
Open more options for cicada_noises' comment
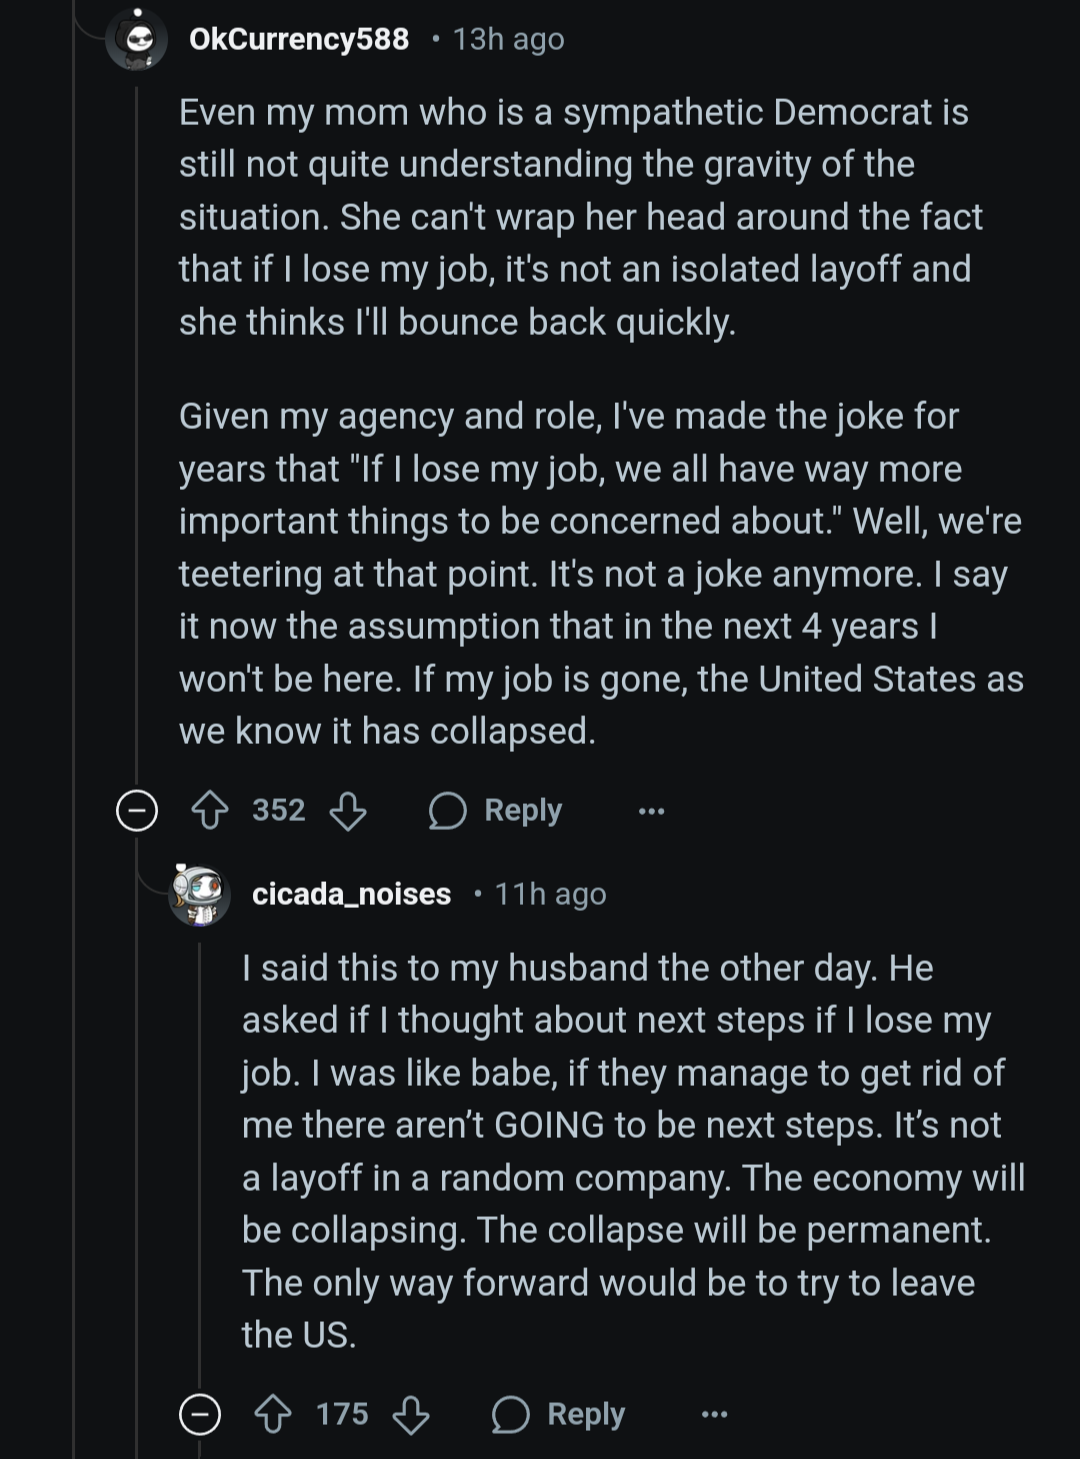(x=715, y=1415)
